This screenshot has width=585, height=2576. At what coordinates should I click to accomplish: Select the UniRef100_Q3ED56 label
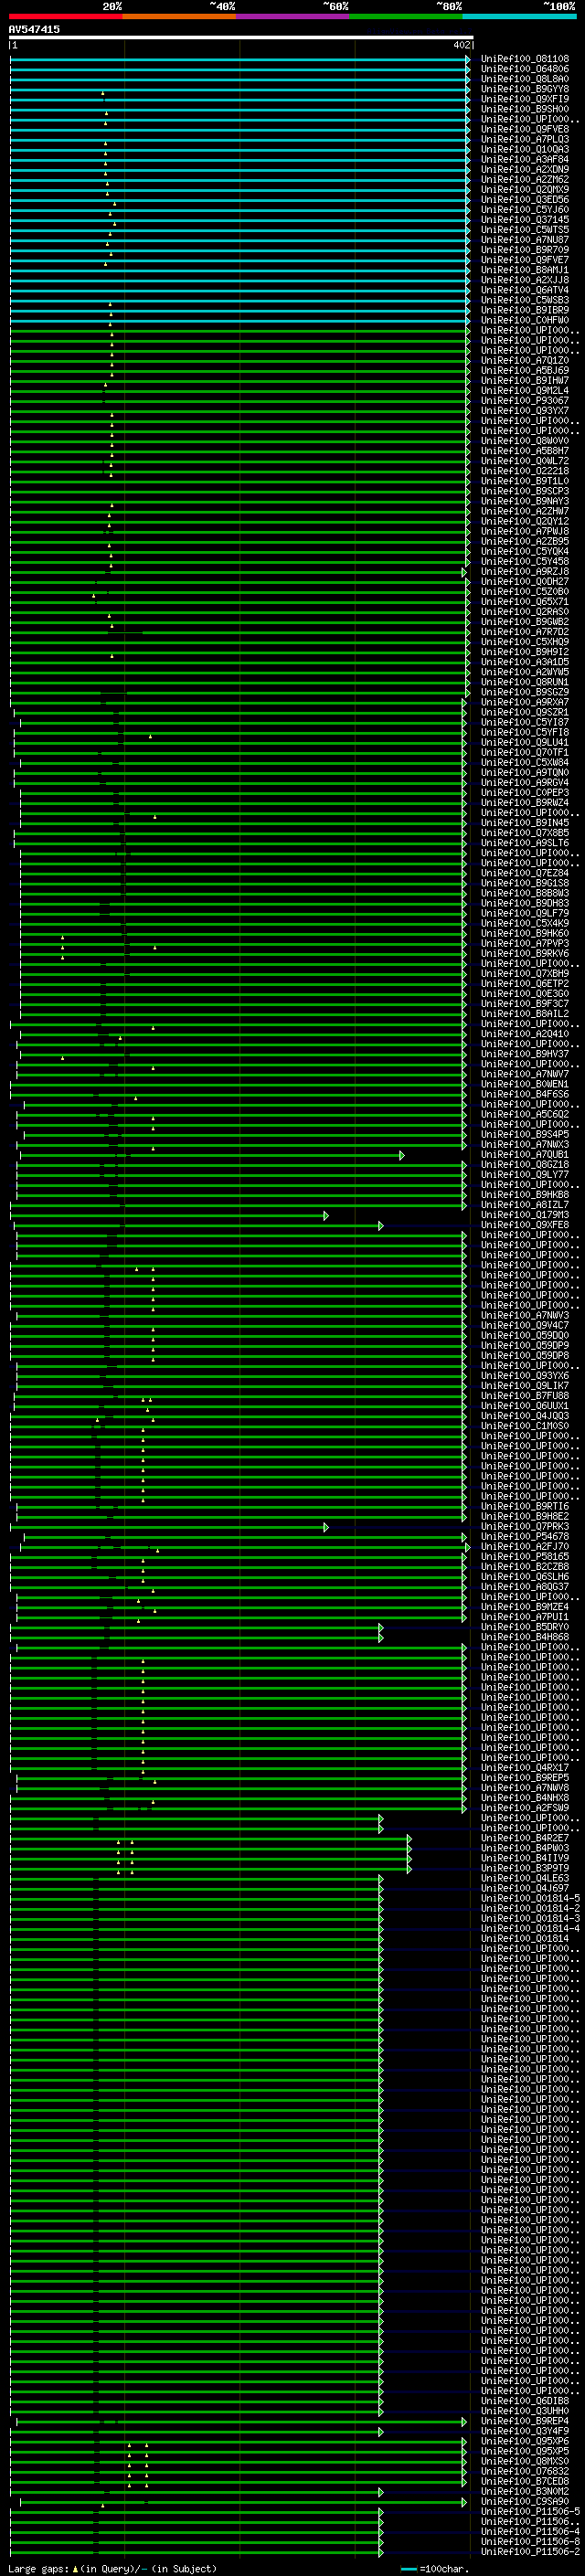tap(525, 200)
